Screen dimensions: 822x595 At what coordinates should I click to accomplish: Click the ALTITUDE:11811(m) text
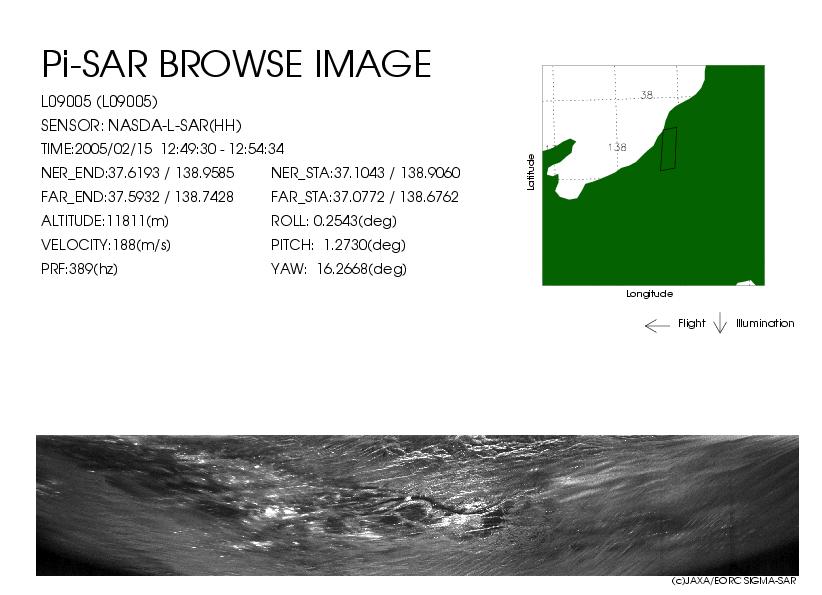click(105, 221)
